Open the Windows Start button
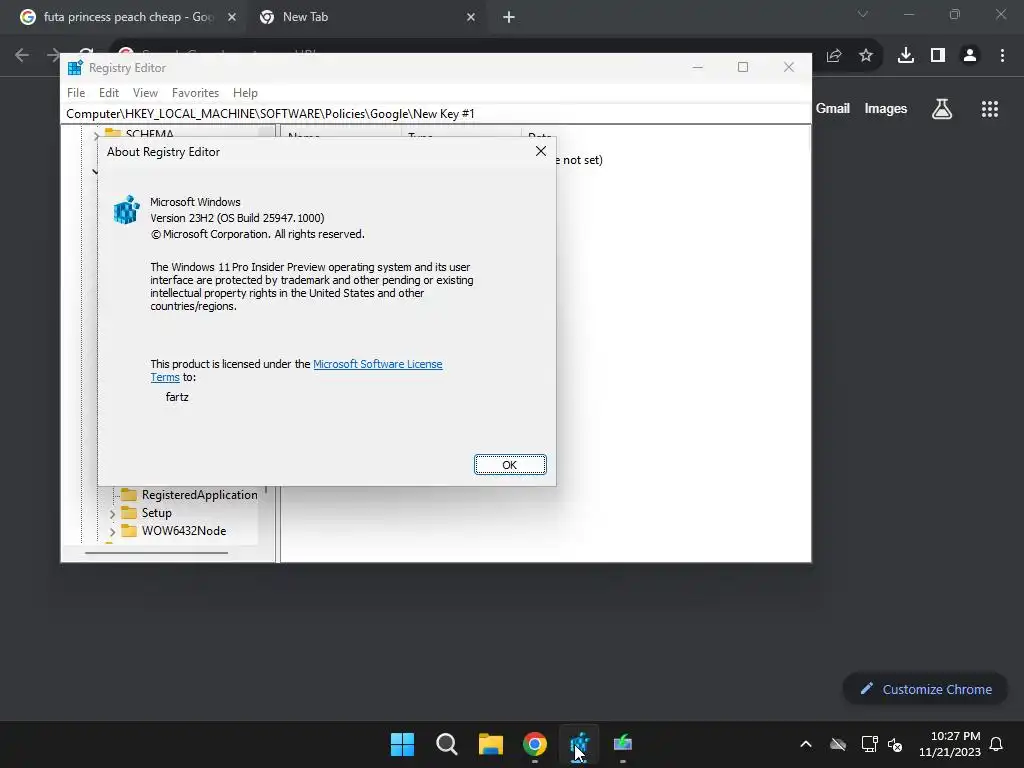The image size is (1024, 768). (x=402, y=744)
